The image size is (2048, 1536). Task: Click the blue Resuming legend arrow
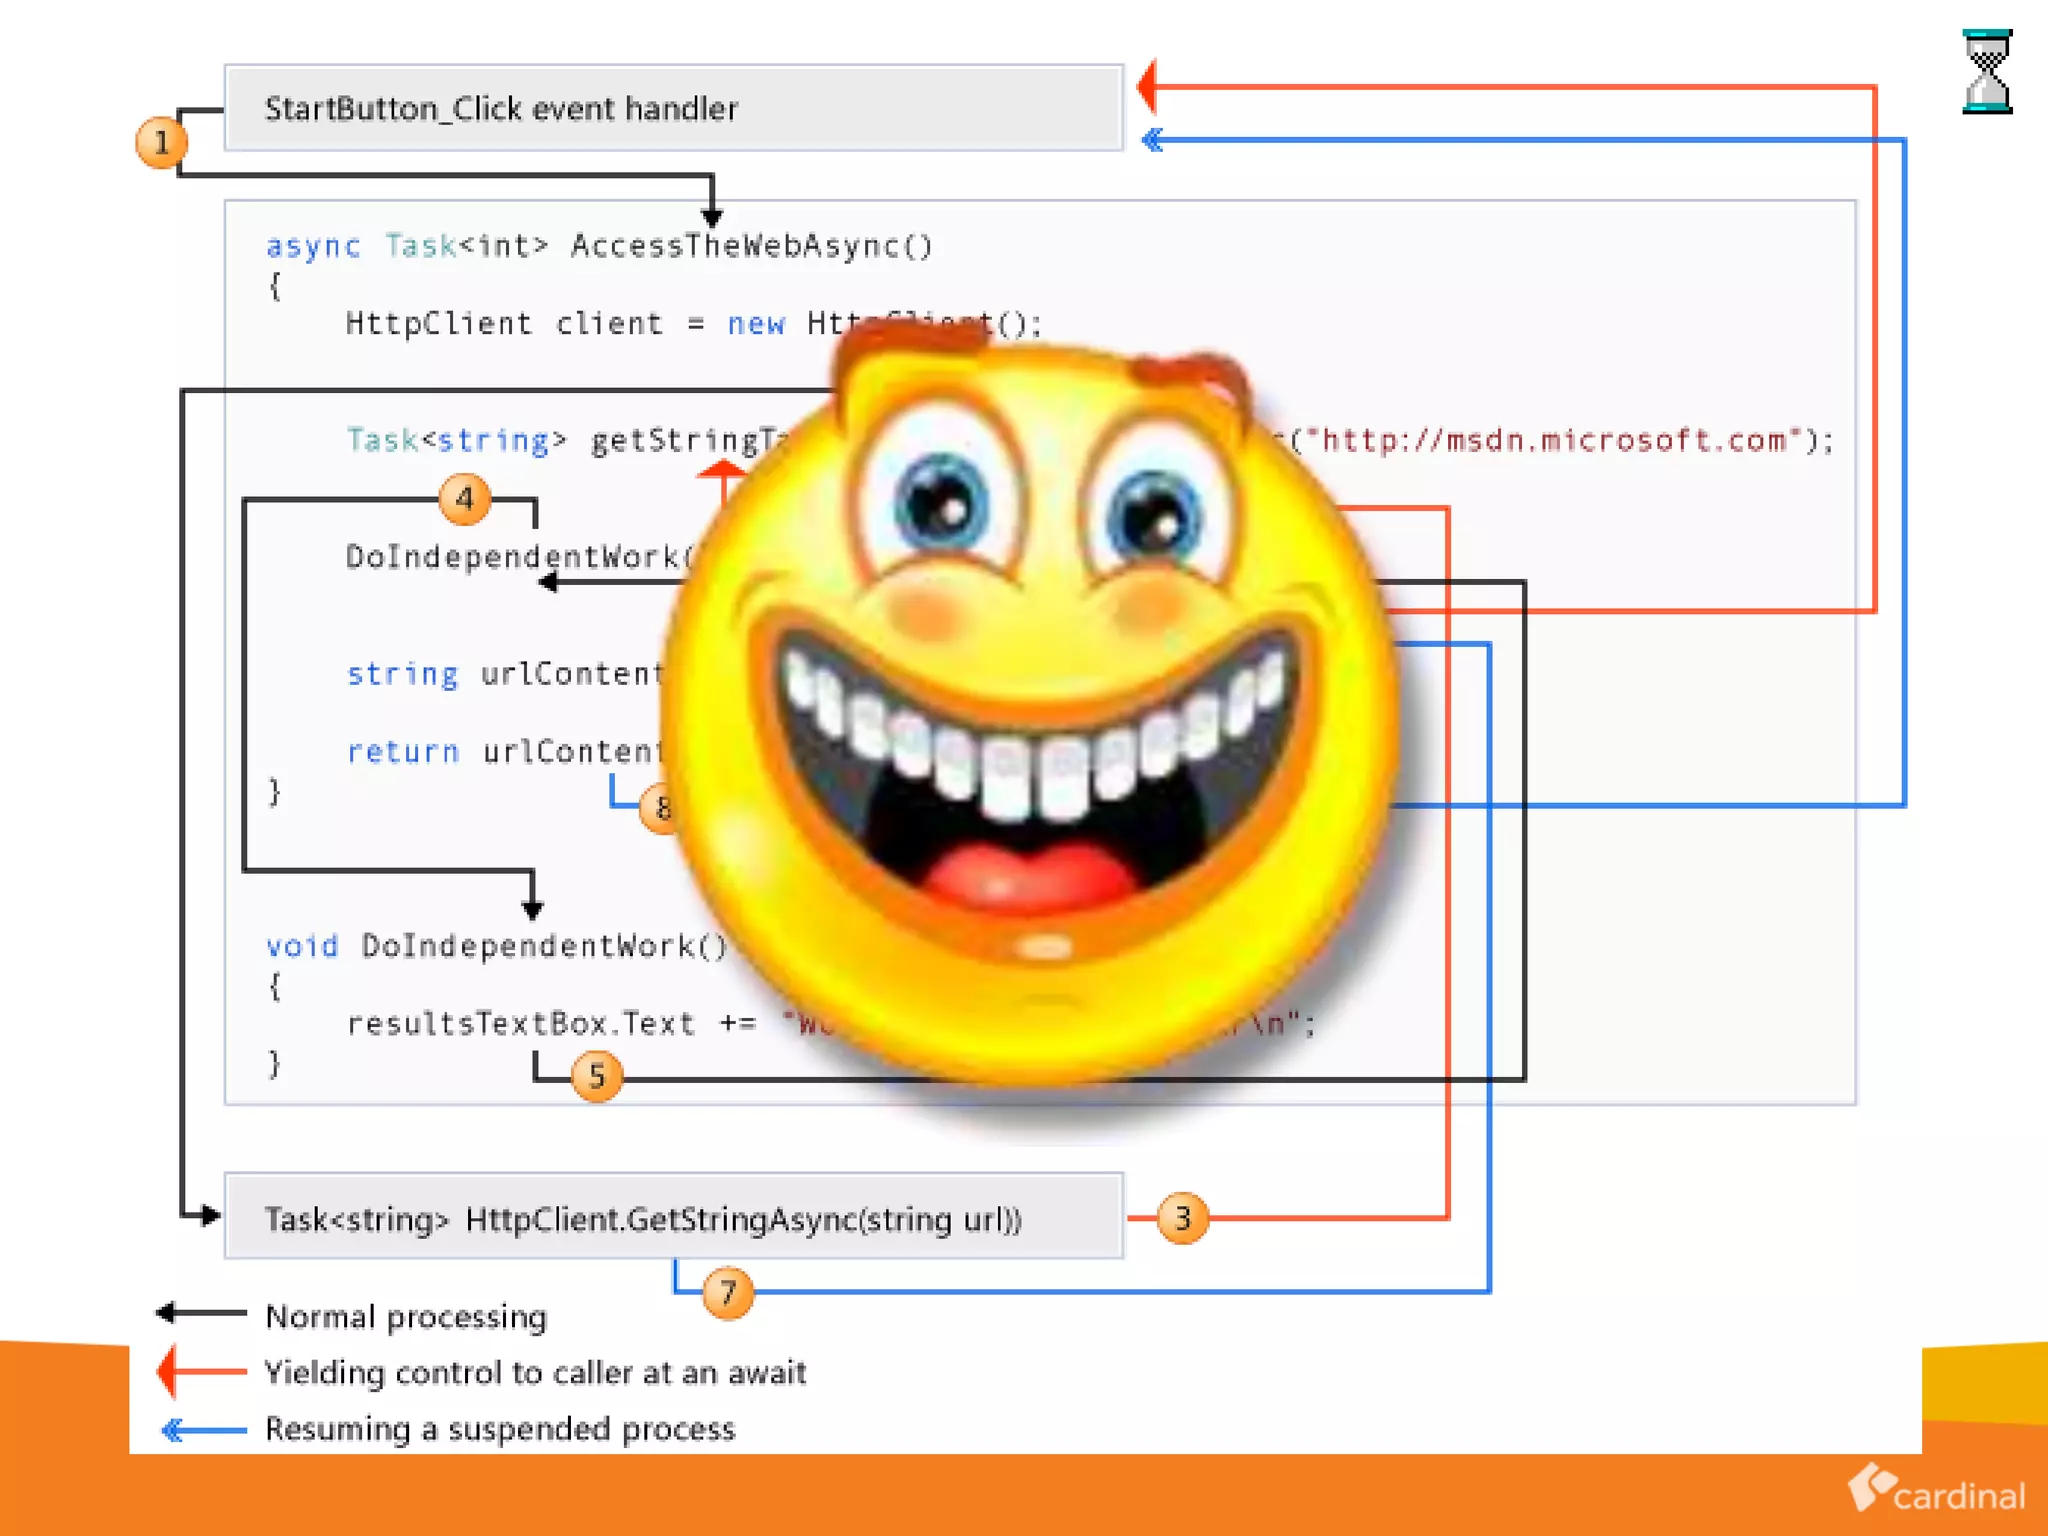[x=203, y=1430]
